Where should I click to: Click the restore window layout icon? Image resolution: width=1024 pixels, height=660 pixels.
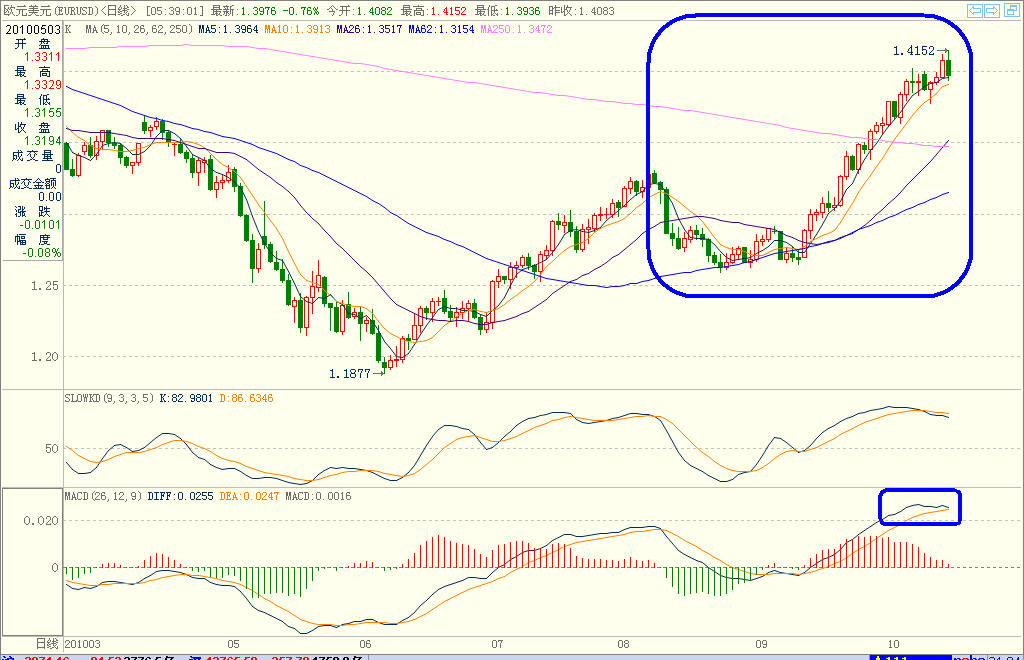(1010, 10)
